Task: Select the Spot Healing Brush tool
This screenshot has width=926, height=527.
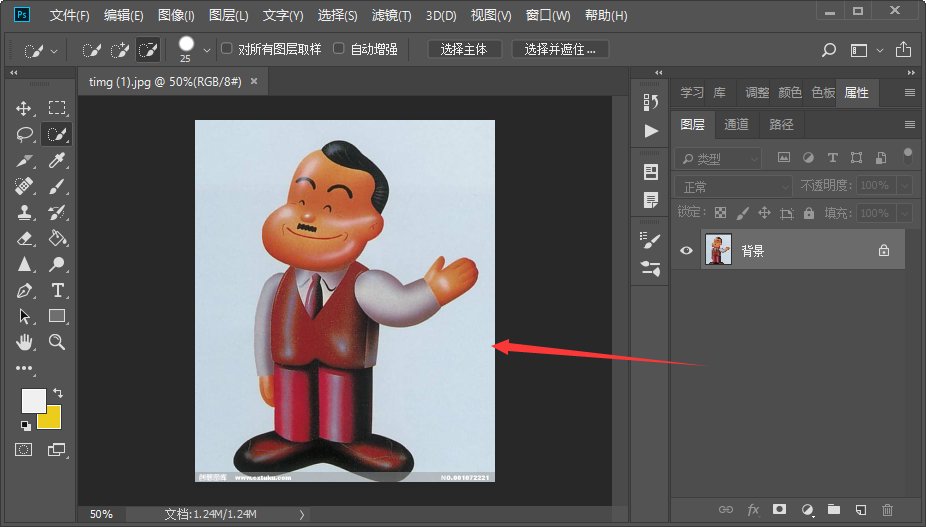Action: click(x=24, y=186)
